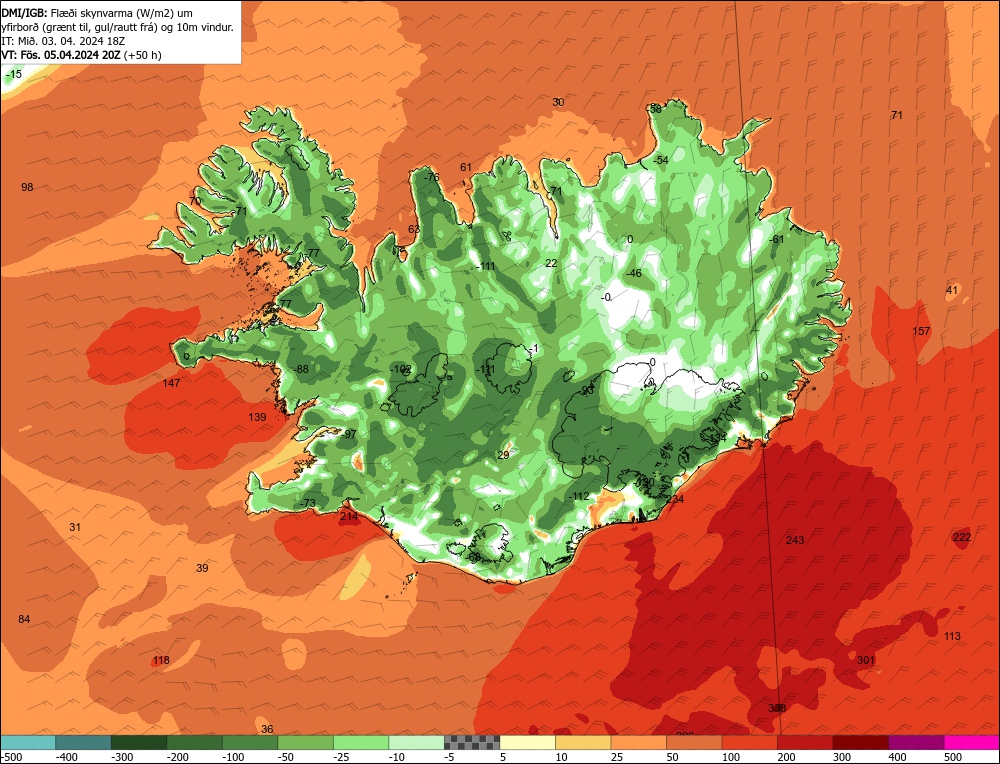Click the '84' value on the map
Screen dimensions: 1000x764
[x=24, y=619]
